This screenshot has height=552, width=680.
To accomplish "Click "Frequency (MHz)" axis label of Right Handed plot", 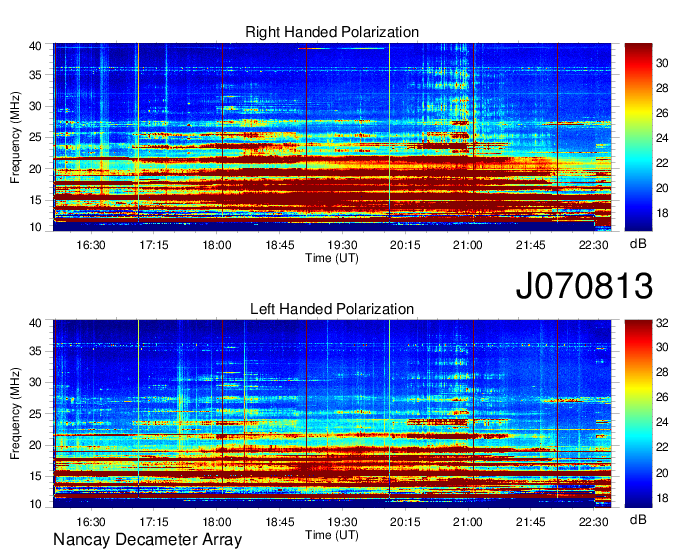I will coord(15,137).
